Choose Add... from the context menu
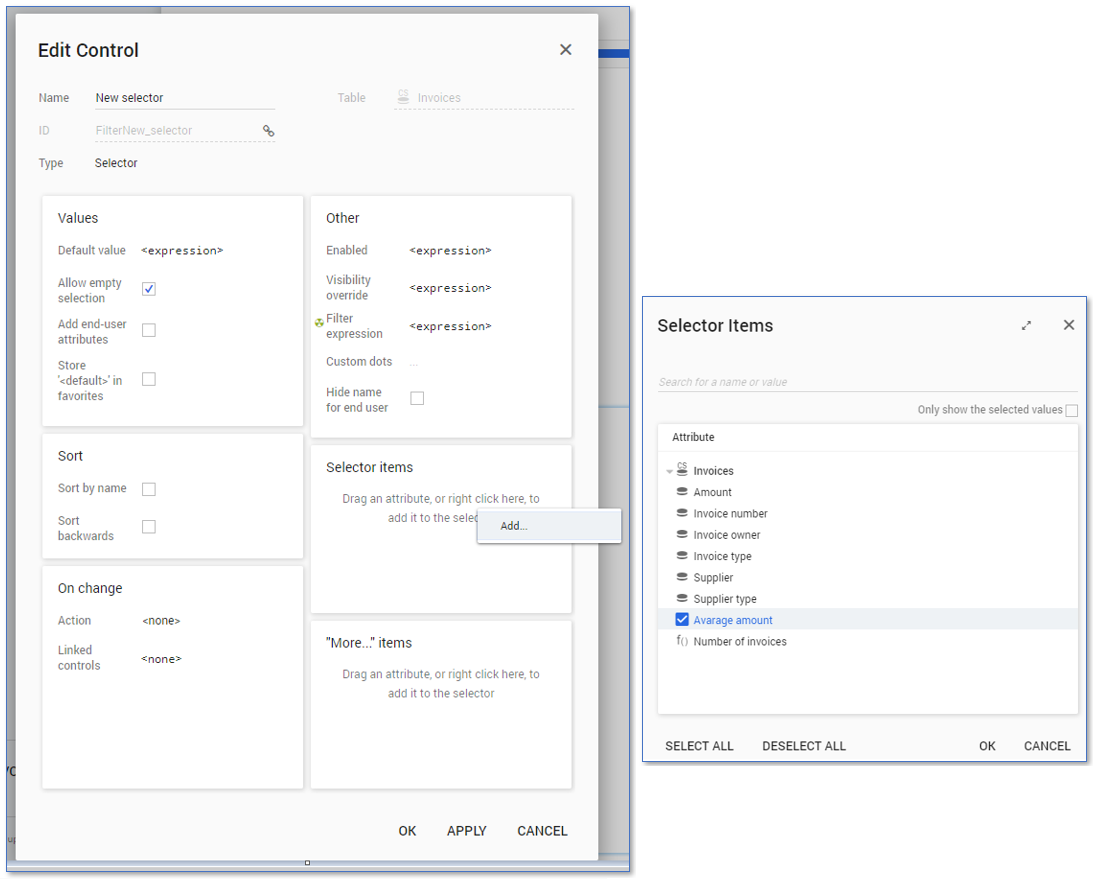This screenshot has height=881, width=1095. 514,526
